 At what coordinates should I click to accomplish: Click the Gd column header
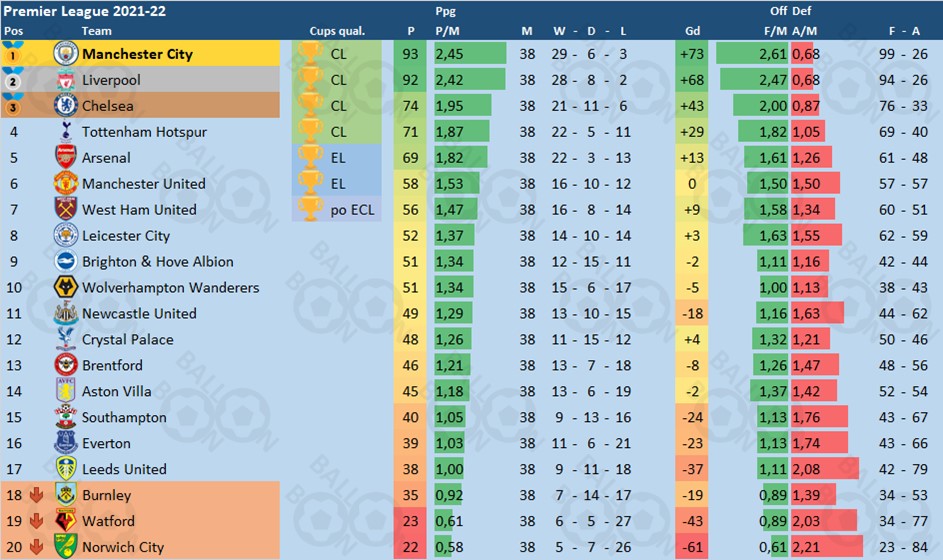click(x=692, y=31)
